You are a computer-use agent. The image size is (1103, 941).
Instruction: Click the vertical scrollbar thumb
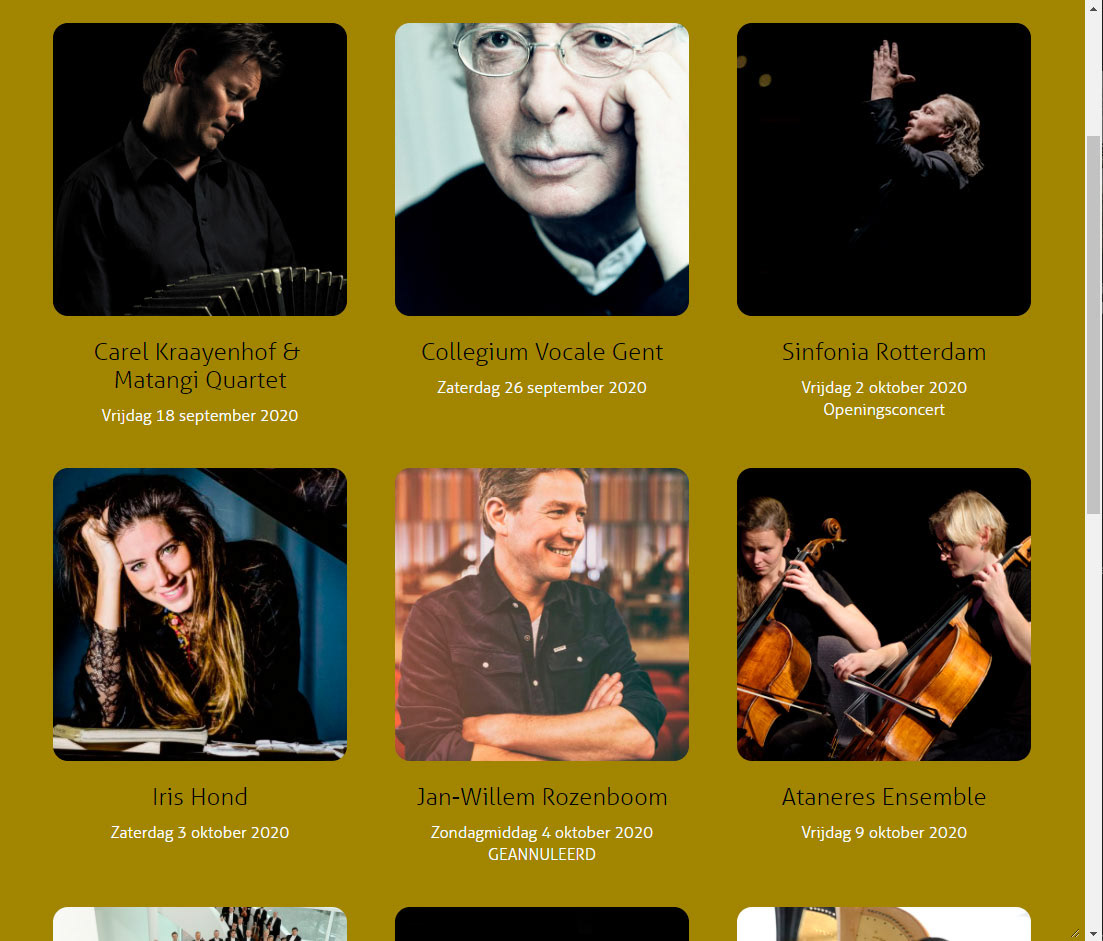pyautogui.click(x=1093, y=324)
